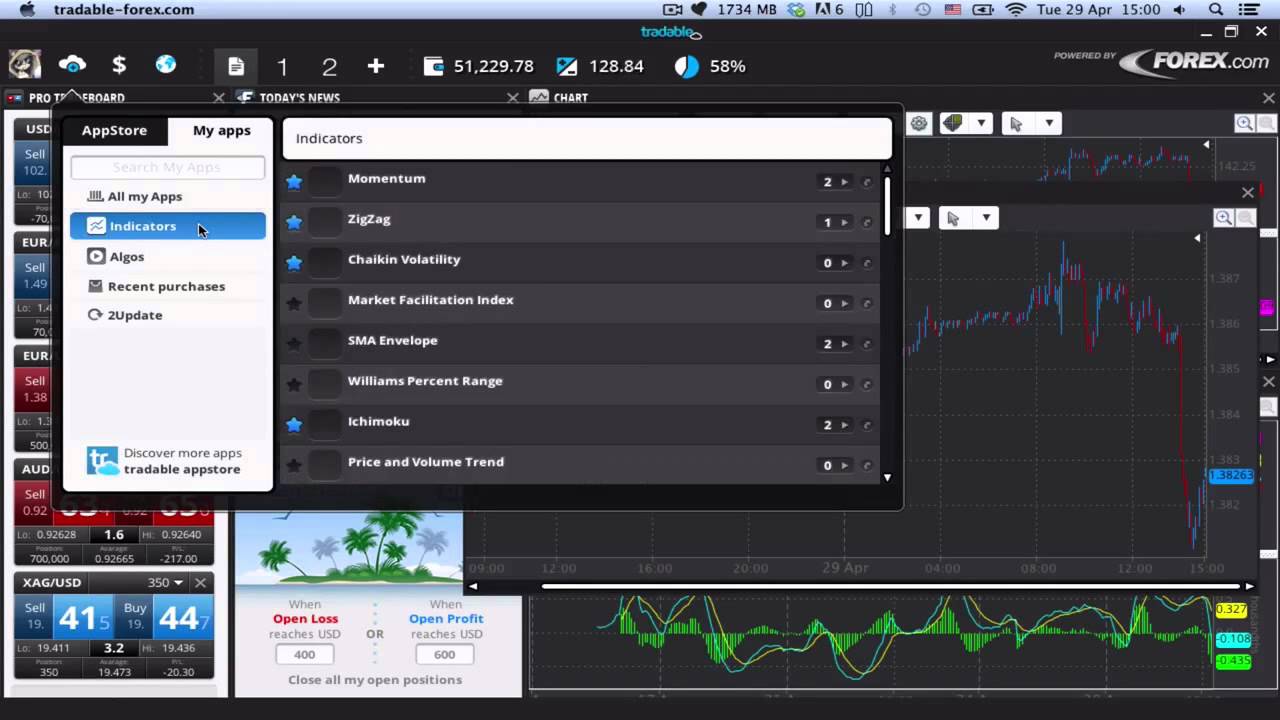This screenshot has width=1280, height=720.
Task: Click the chart horizontal time scrollbar
Action: tap(895, 586)
